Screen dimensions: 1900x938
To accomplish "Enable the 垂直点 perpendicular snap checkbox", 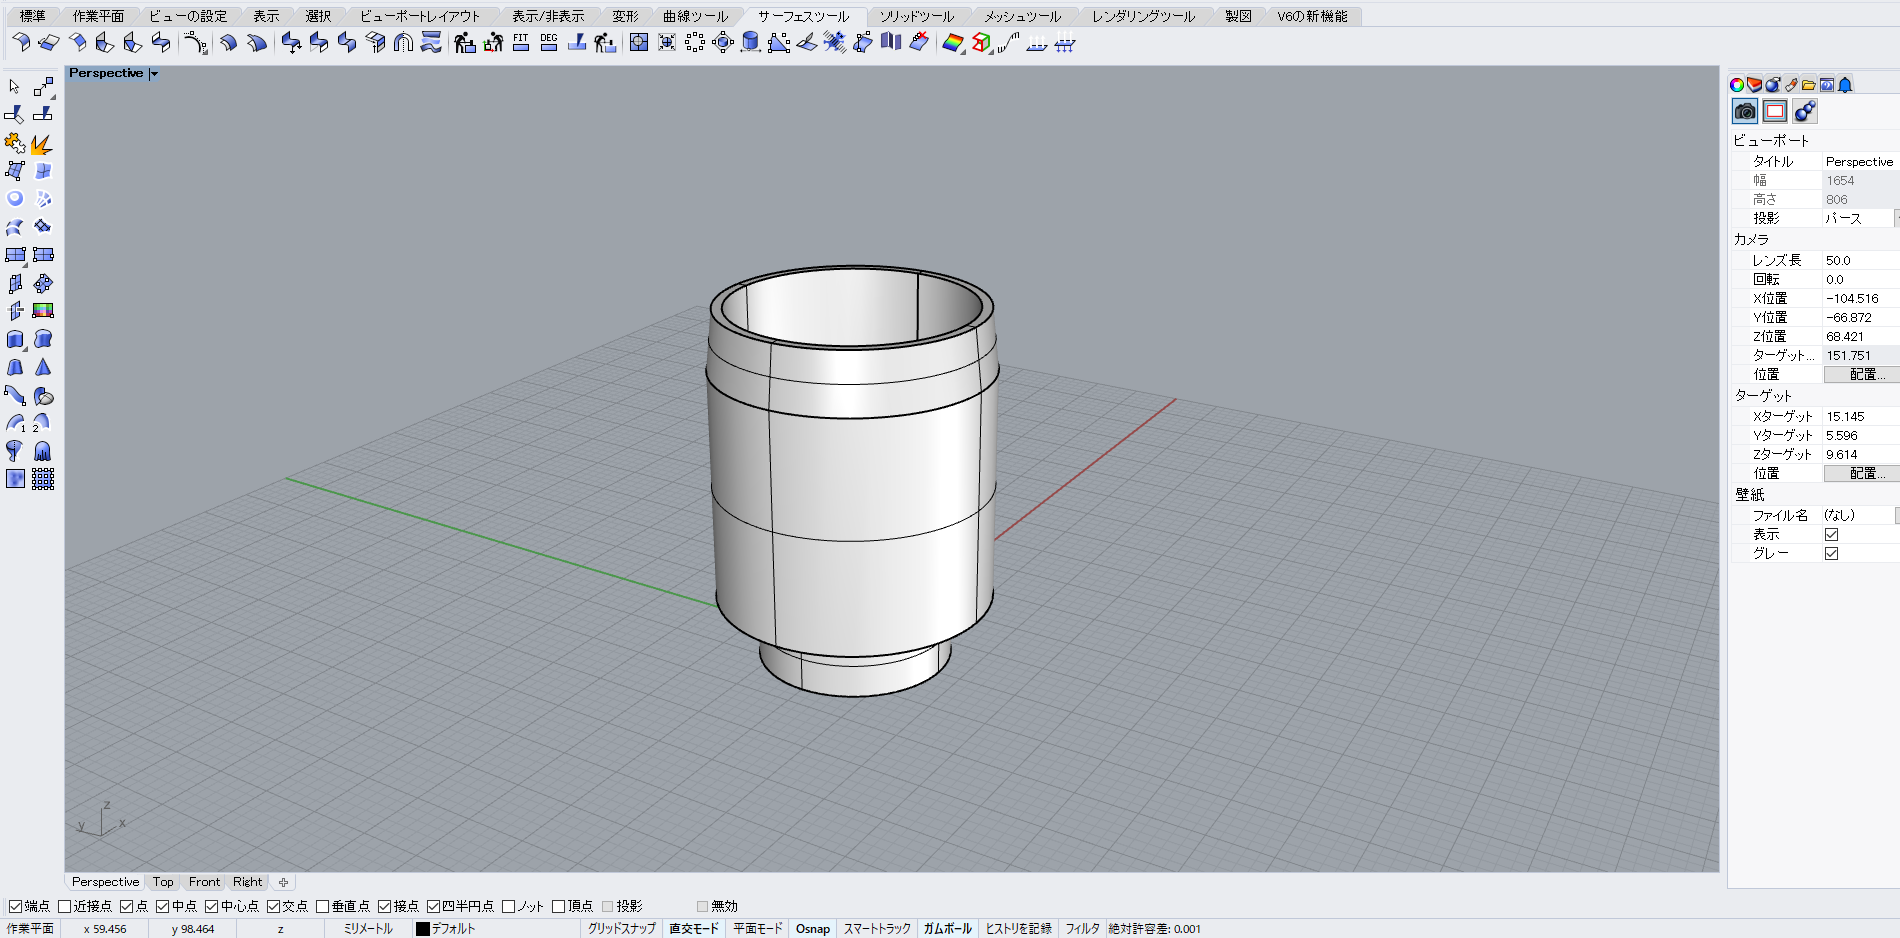I will click(x=323, y=906).
